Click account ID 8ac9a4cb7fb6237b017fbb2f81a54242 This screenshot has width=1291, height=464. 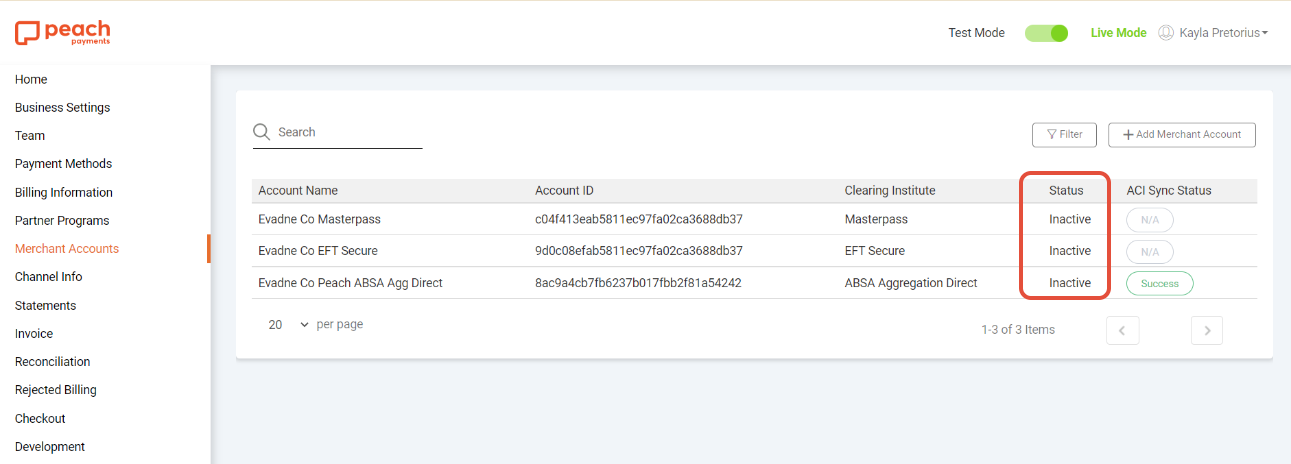pos(638,283)
